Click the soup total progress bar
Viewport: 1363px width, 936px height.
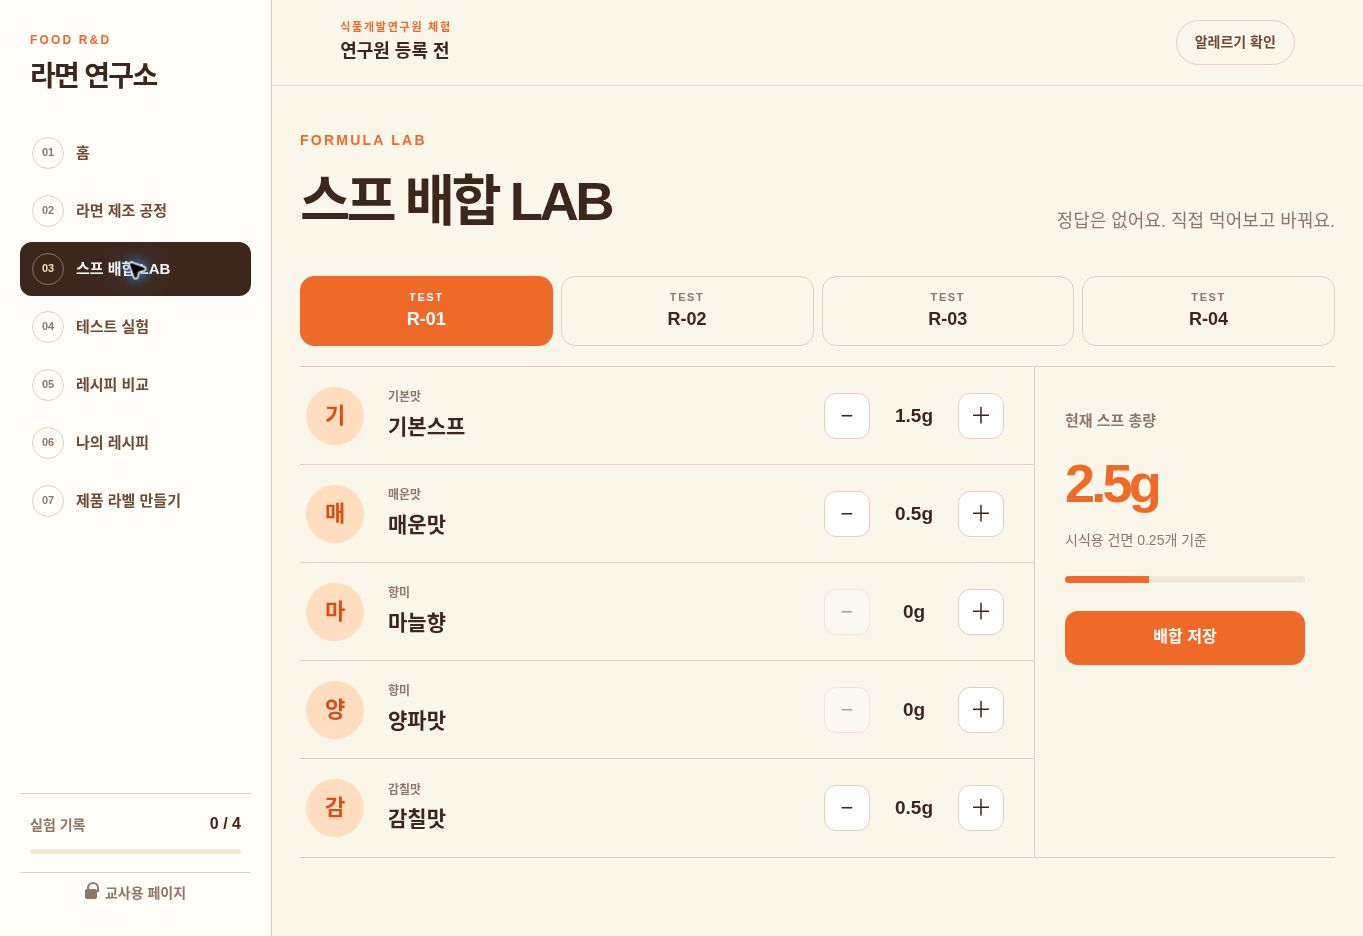pyautogui.click(x=1185, y=579)
